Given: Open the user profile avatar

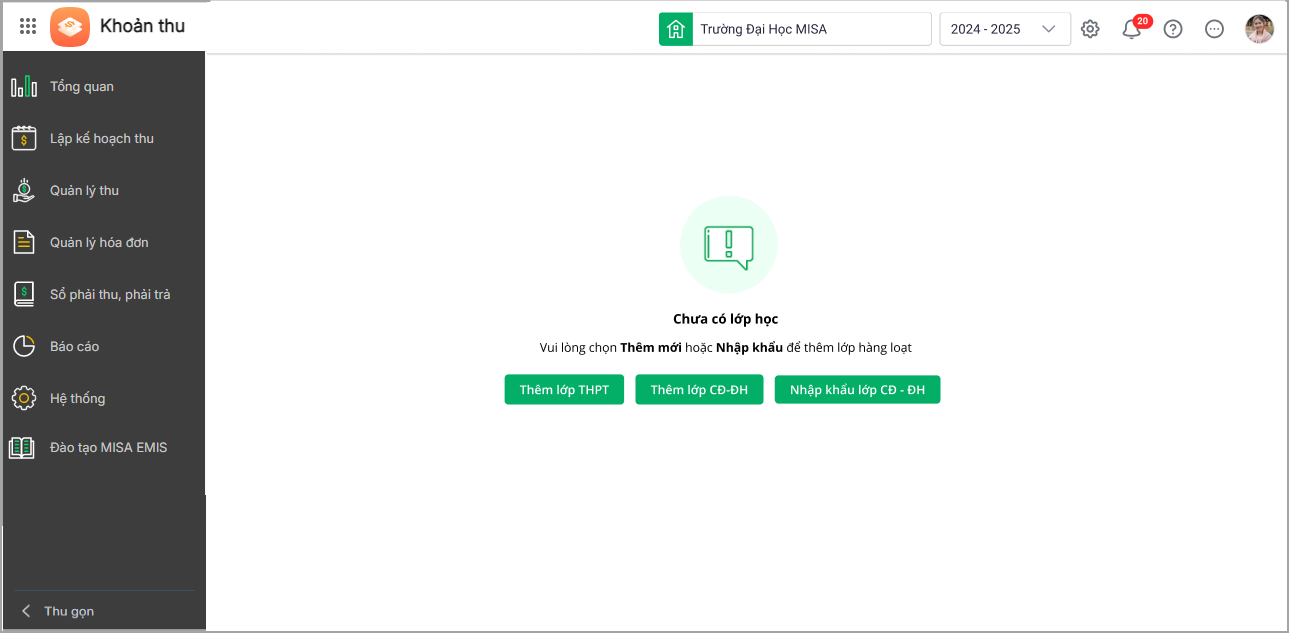Looking at the screenshot, I should click(x=1259, y=29).
